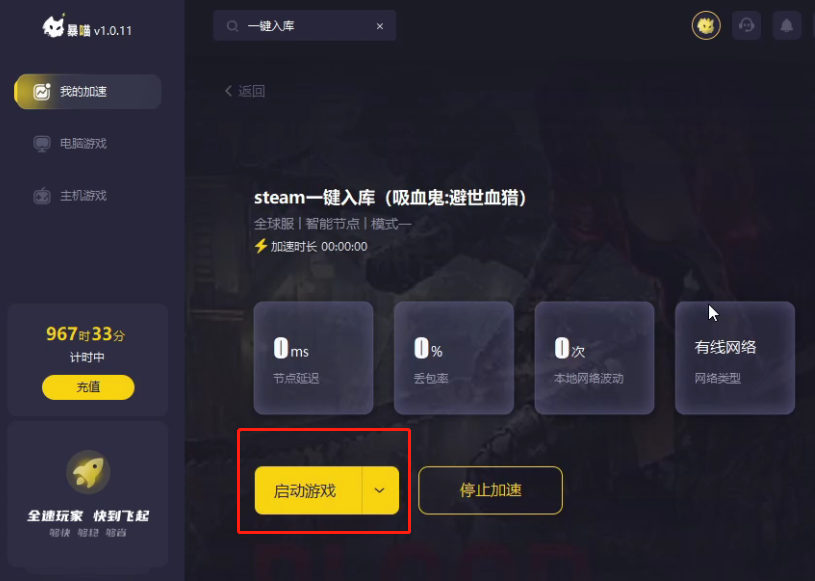815x581 pixels.
Task: Click the 暴喵 cat logo icon
Action: [x=53, y=26]
